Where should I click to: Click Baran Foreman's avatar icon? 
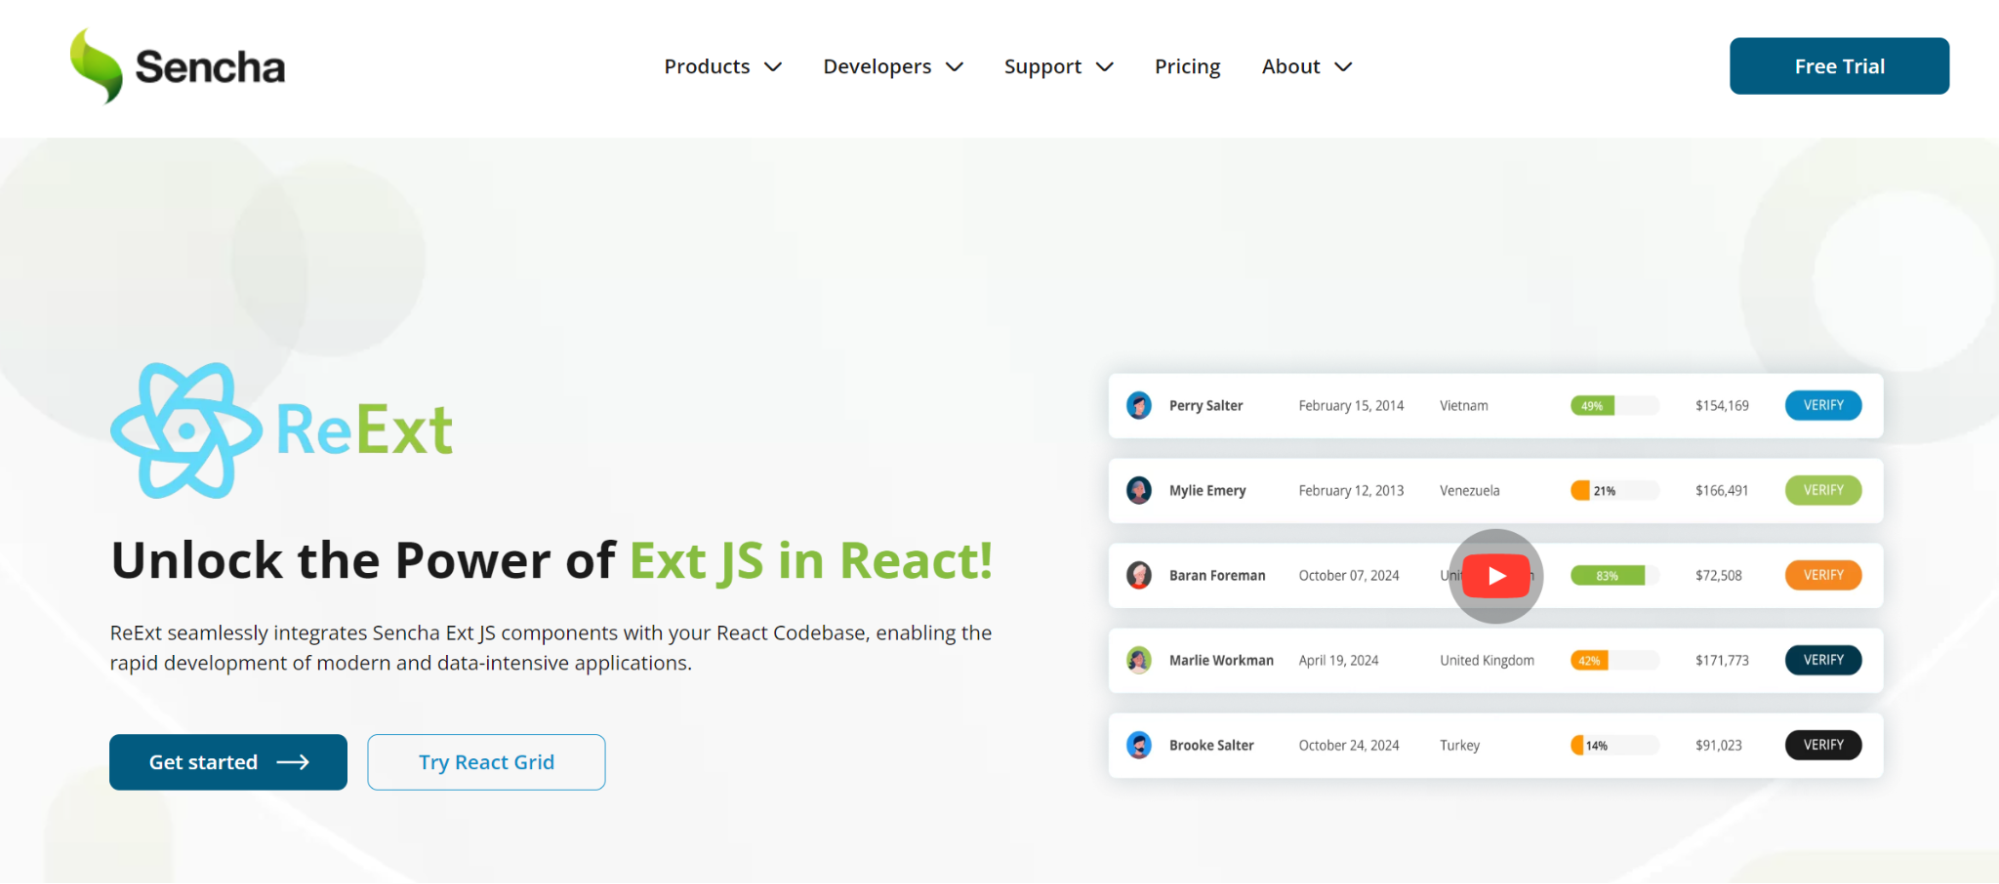tap(1139, 576)
